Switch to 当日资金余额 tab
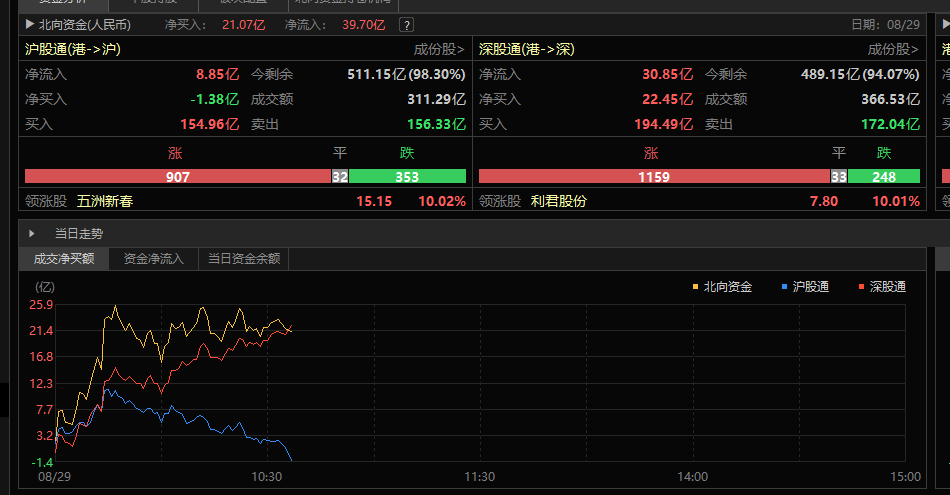The height and width of the screenshot is (495, 950). click(244, 259)
